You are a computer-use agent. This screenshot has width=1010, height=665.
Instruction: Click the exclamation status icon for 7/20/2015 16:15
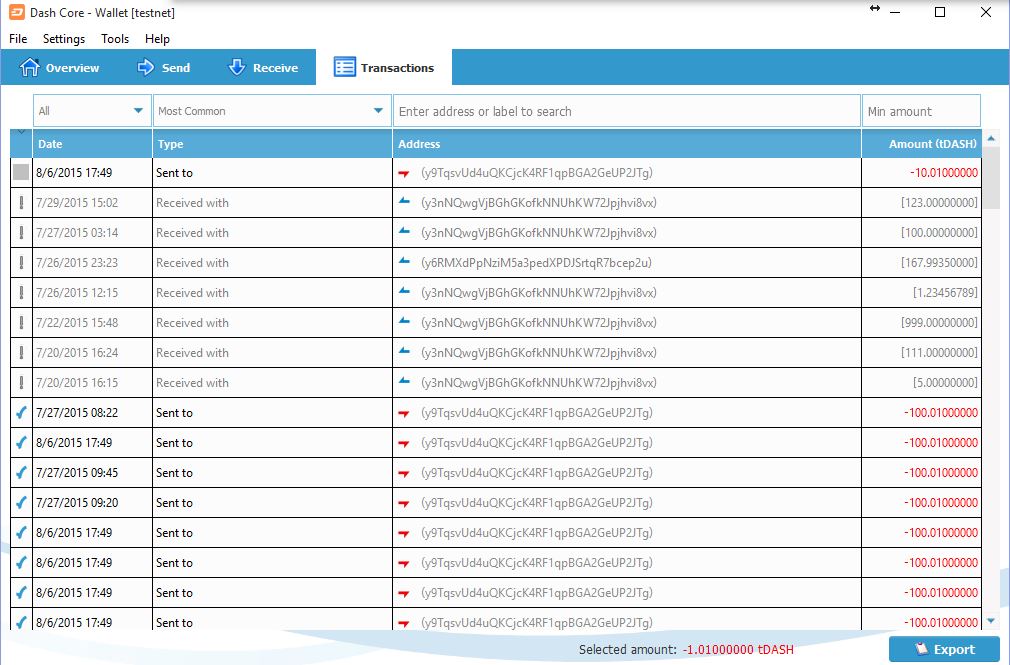(x=21, y=382)
